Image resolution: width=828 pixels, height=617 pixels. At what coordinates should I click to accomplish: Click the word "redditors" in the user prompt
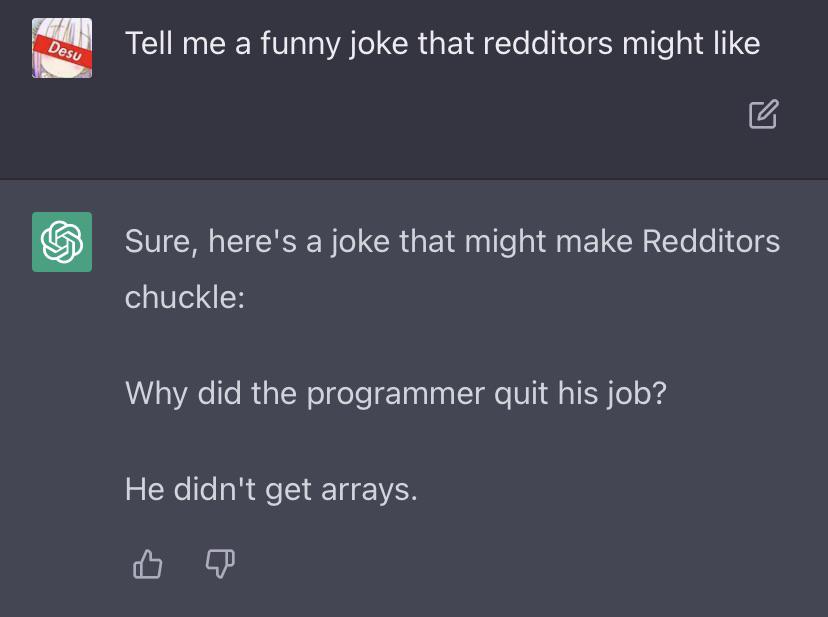point(548,43)
